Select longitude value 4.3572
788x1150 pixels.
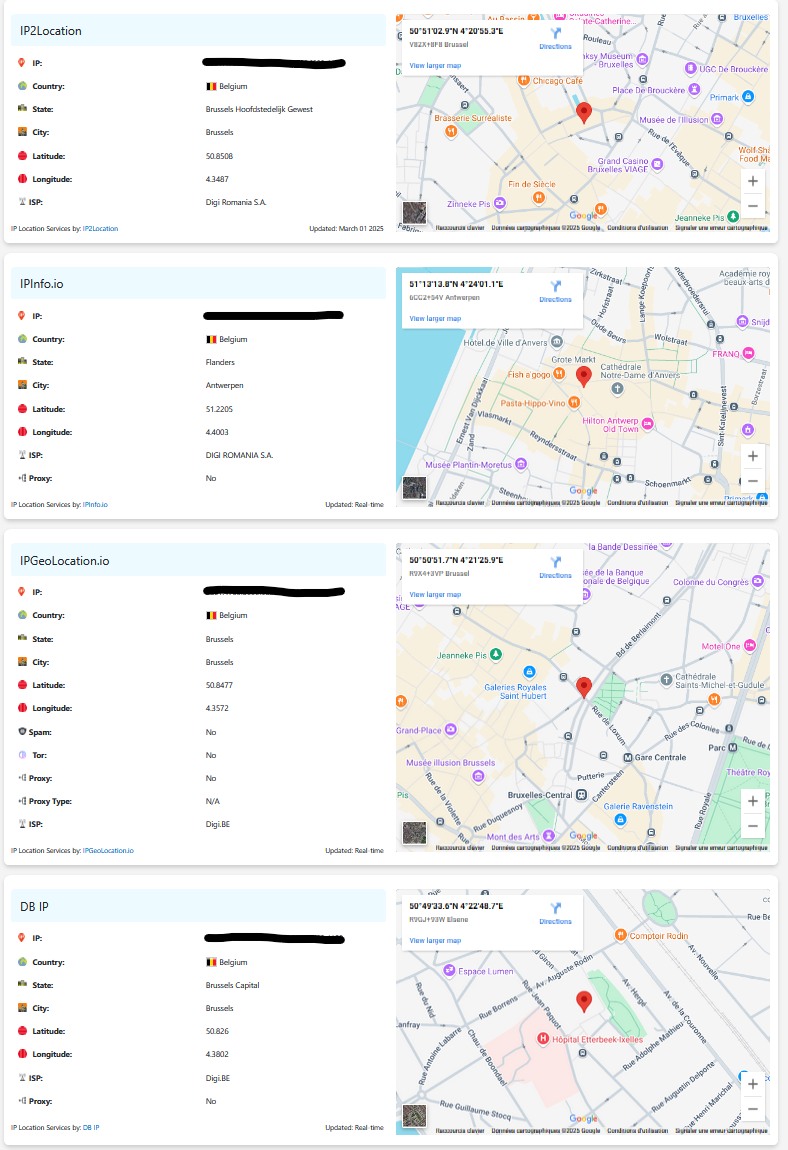coord(217,708)
